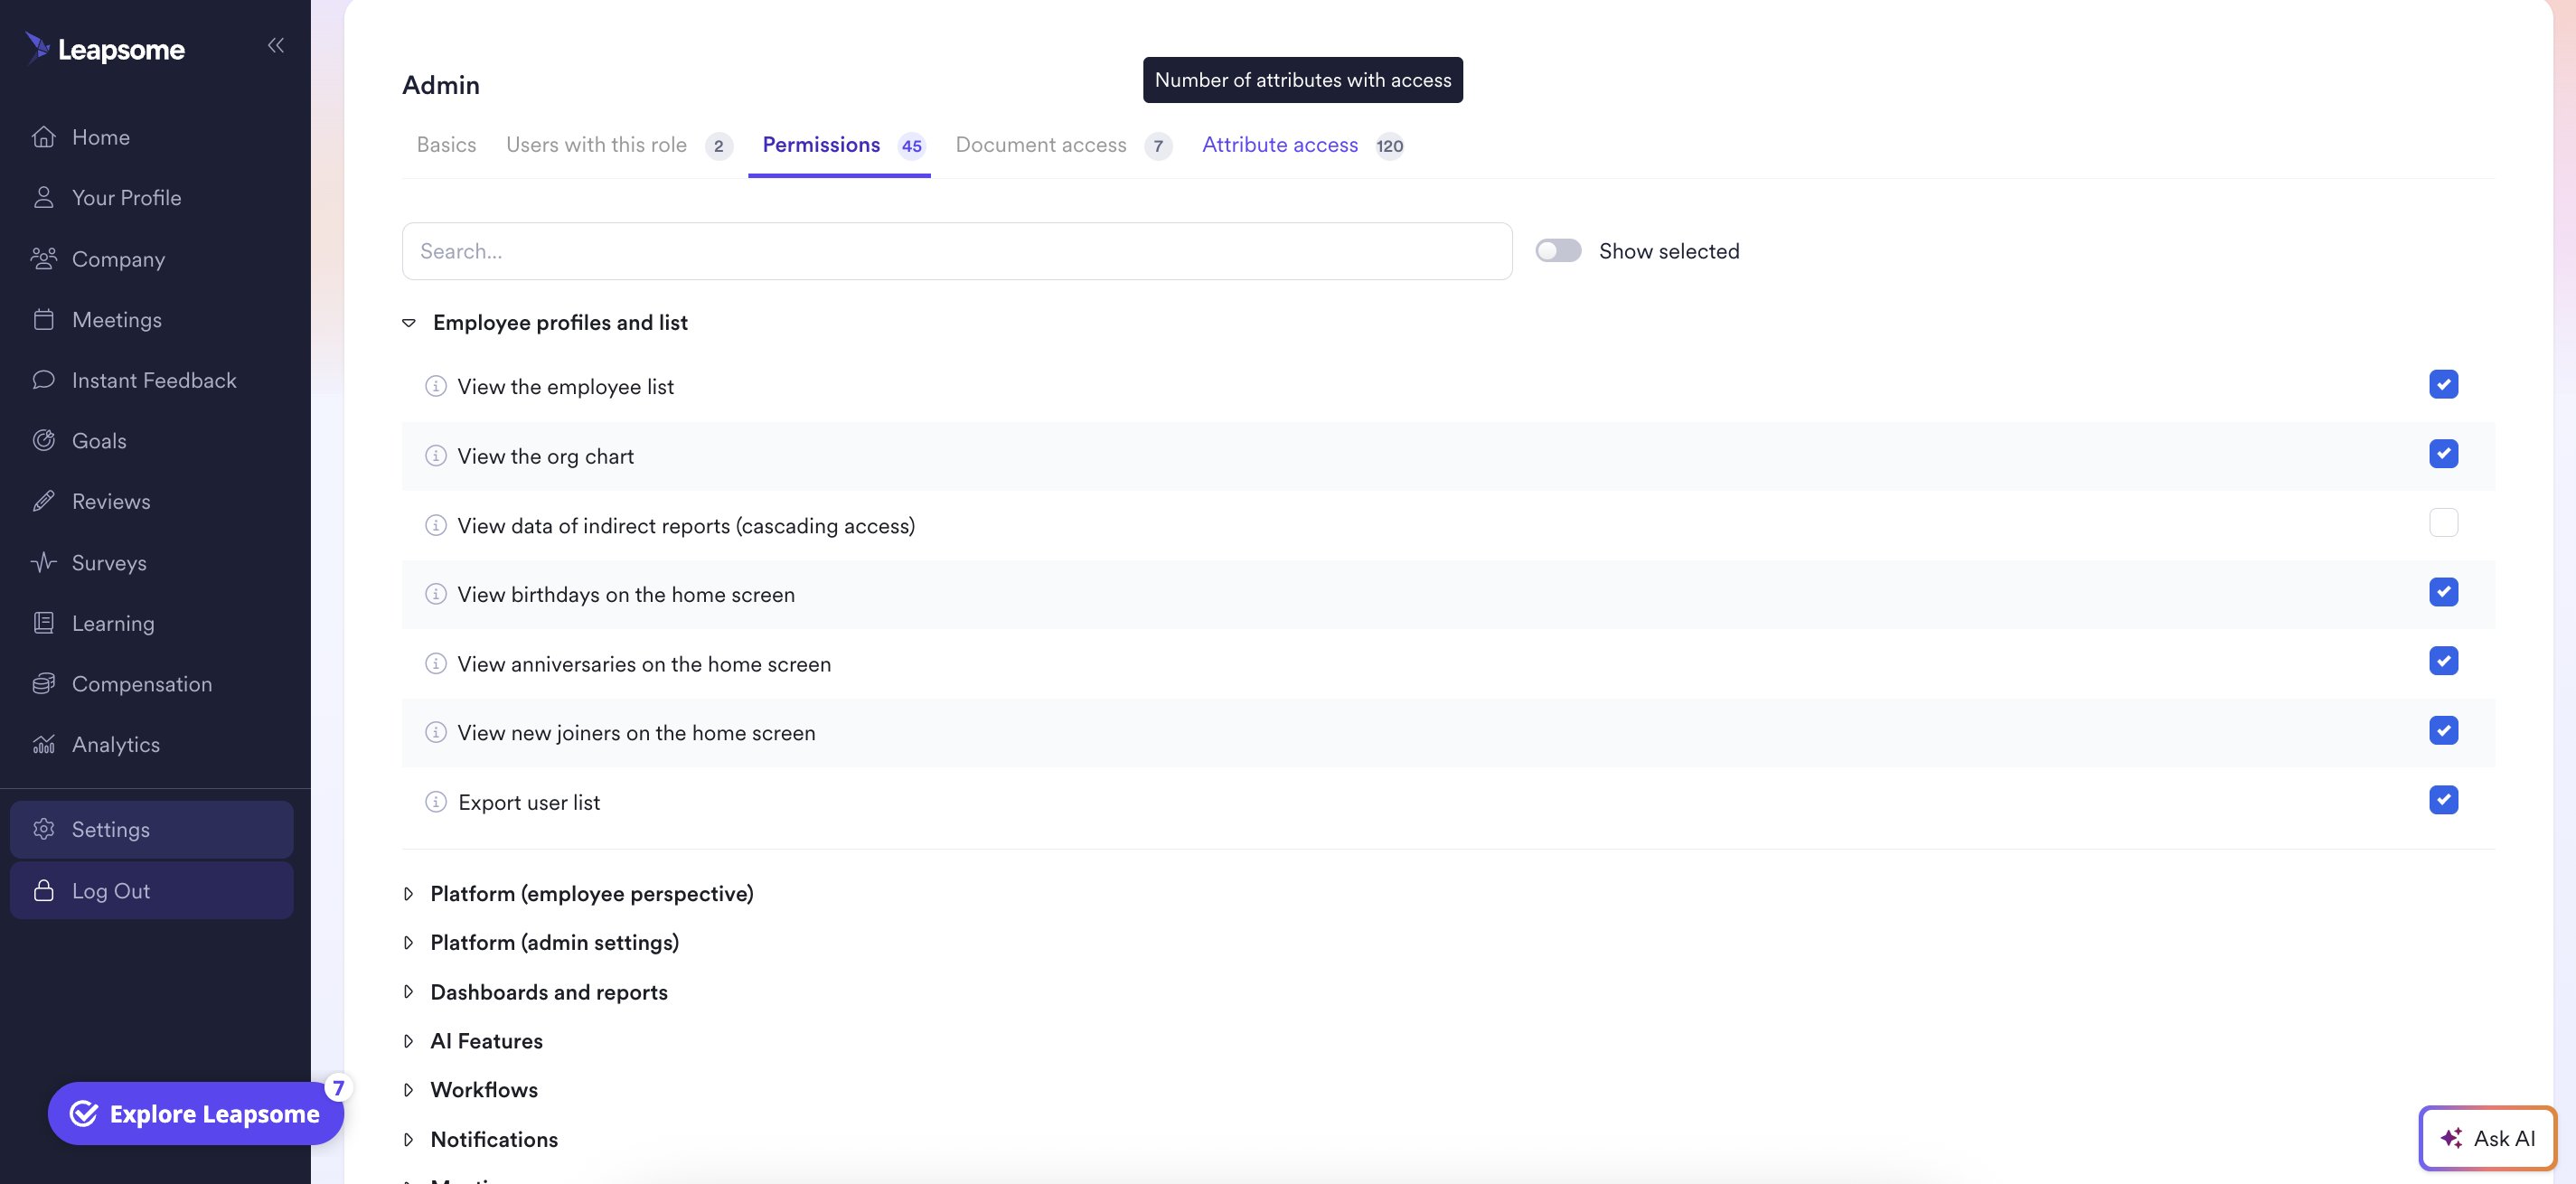Uncheck View anniversaries on the home screen
Image resolution: width=2576 pixels, height=1184 pixels.
[2443, 661]
